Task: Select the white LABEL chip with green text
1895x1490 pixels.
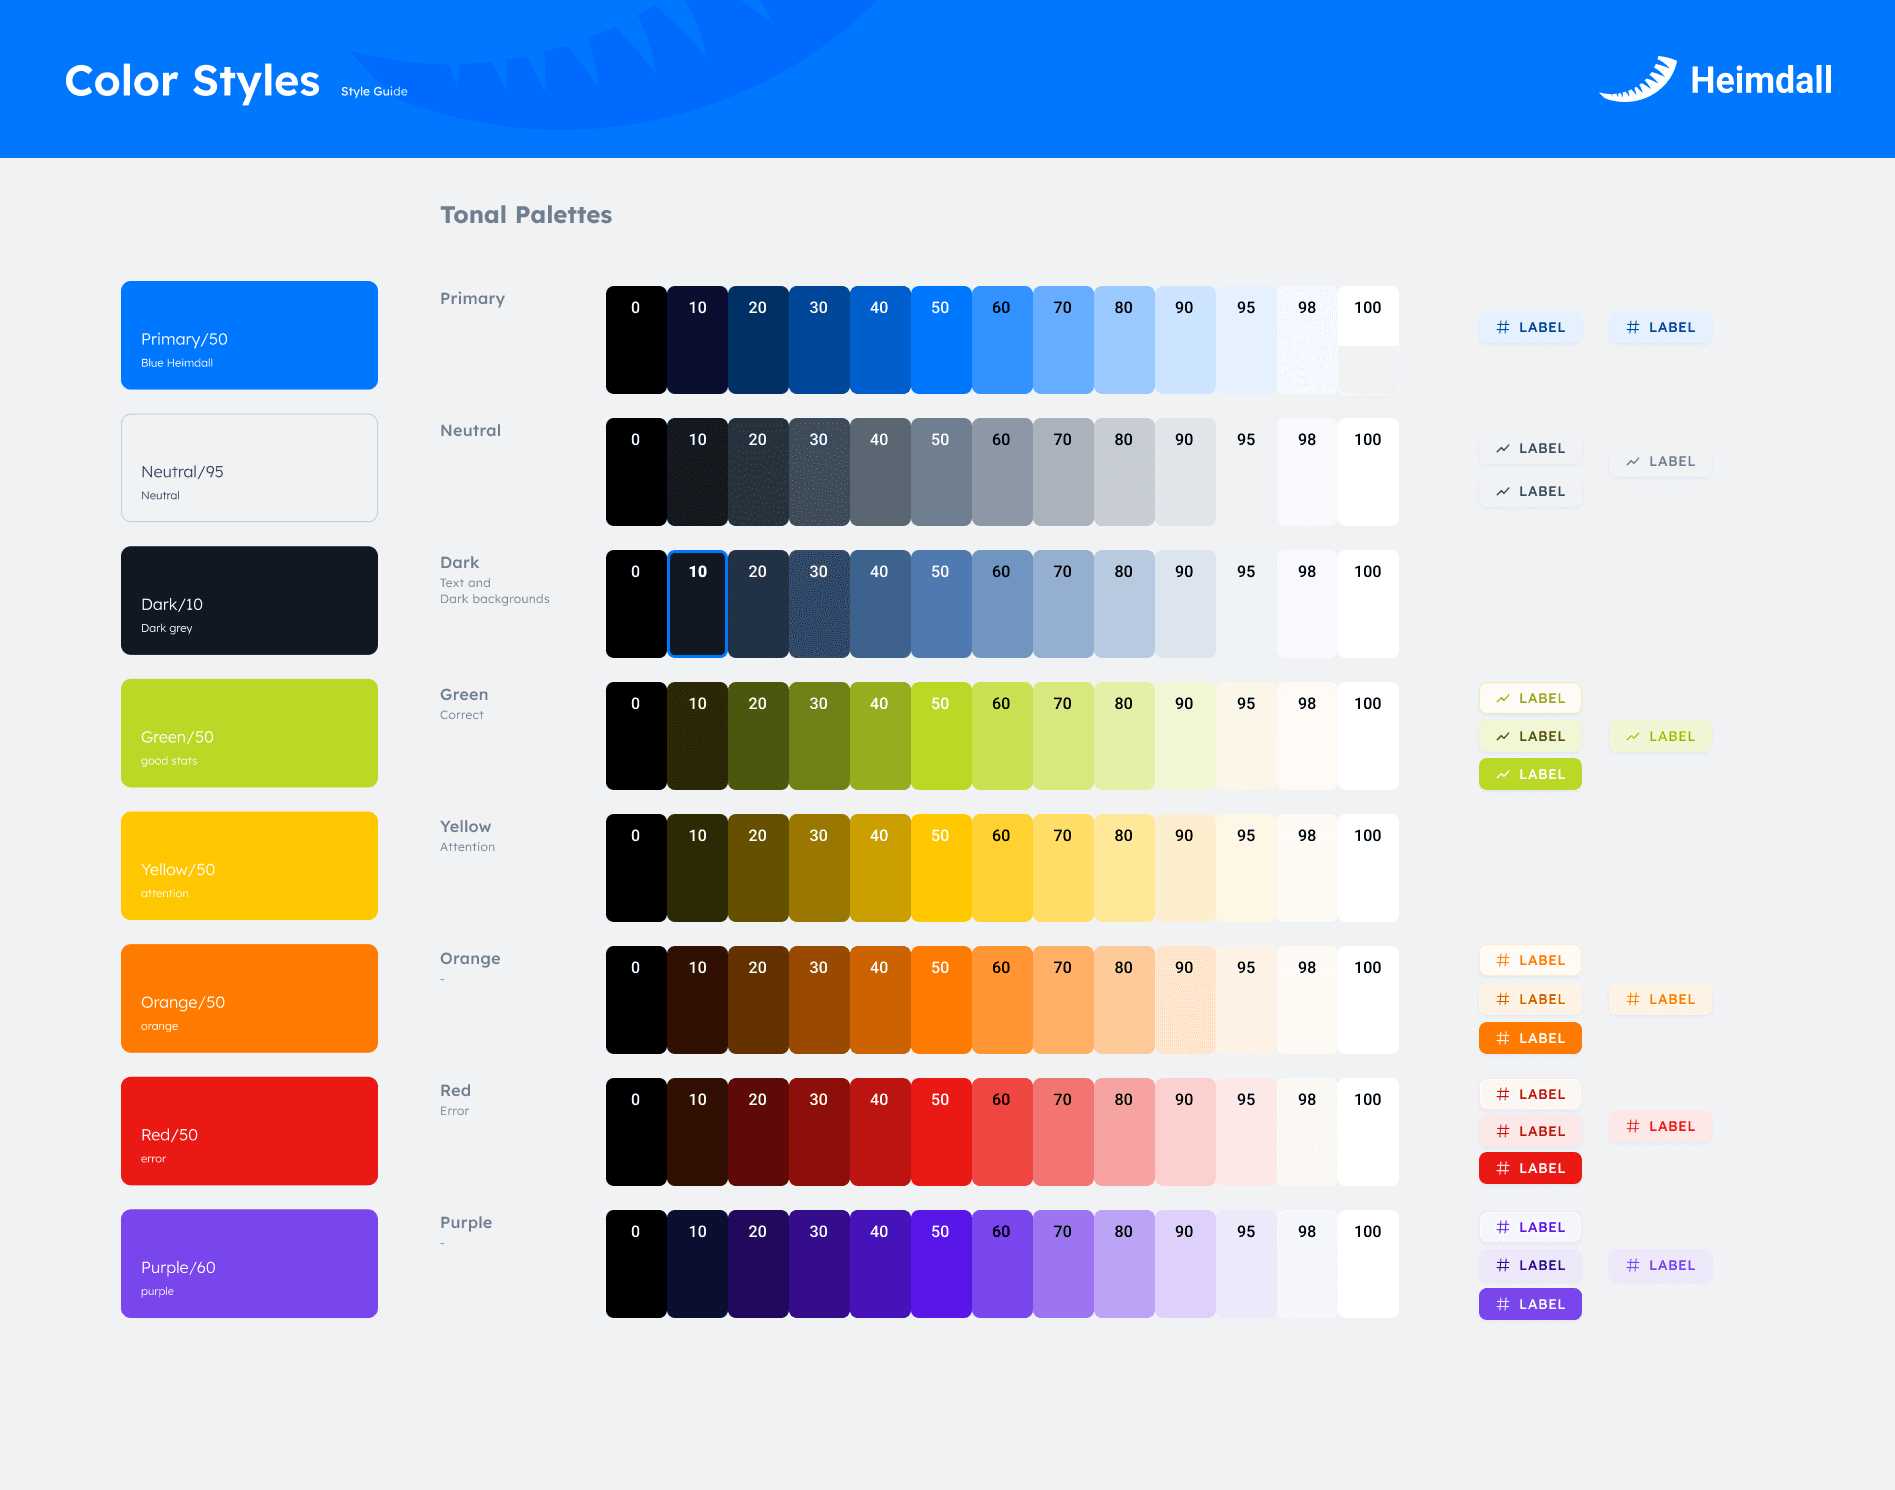Action: (1530, 698)
